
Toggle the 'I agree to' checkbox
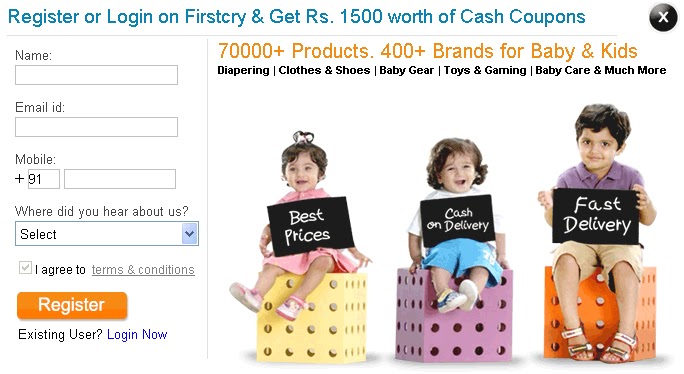(x=25, y=268)
